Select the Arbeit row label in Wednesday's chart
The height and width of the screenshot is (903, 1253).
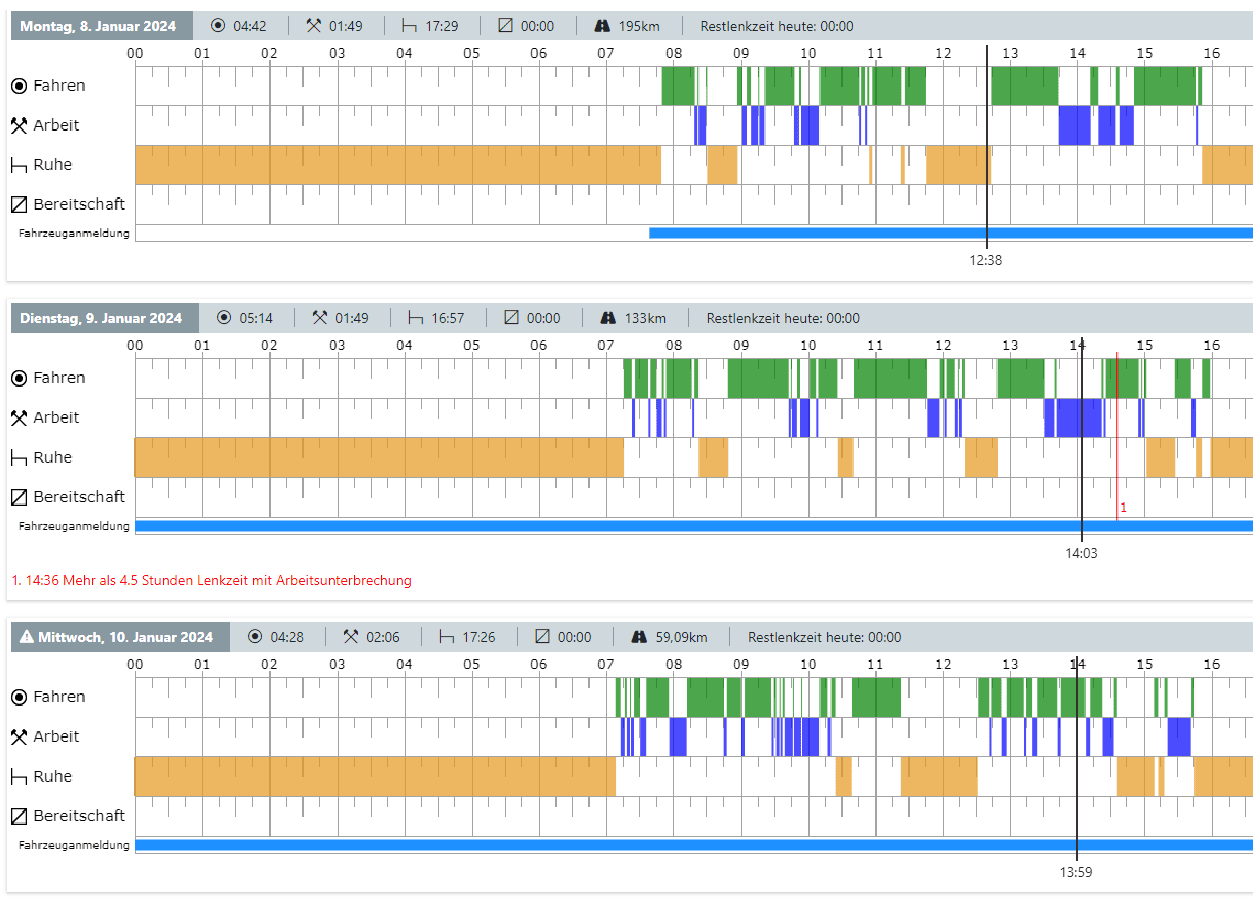(x=56, y=737)
